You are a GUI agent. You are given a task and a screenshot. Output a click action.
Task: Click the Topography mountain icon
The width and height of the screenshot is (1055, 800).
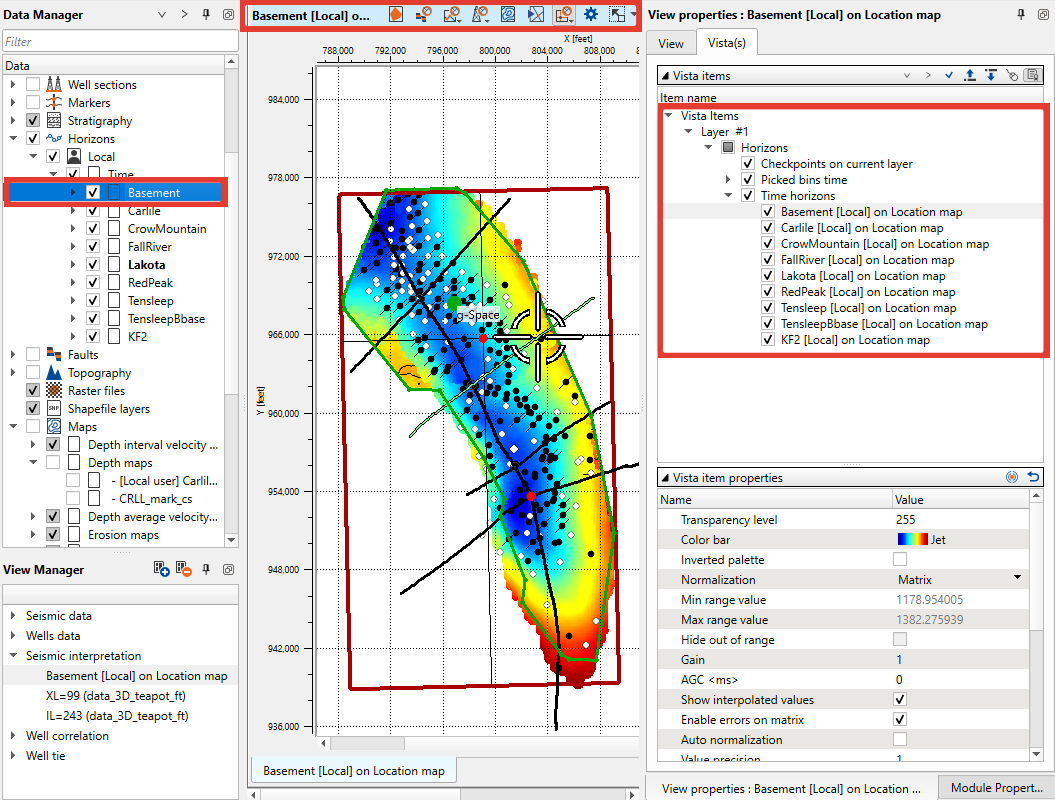[x=54, y=373]
